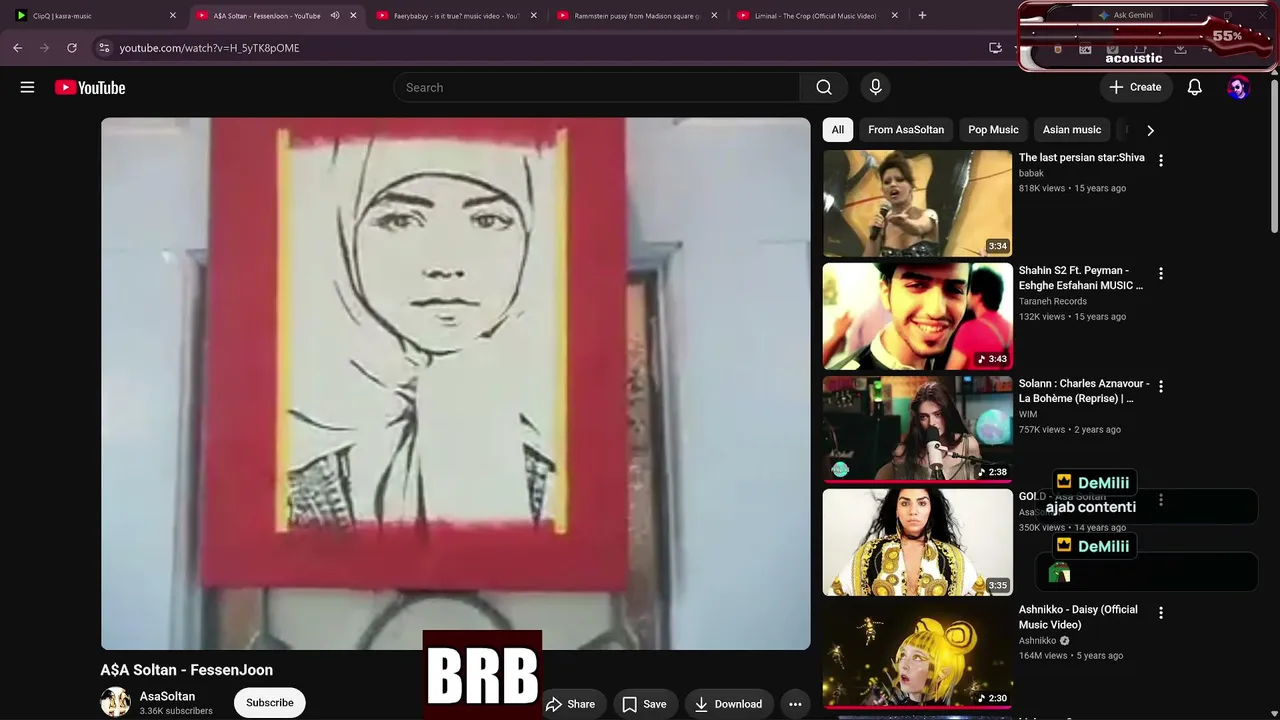
Task: Open the account avatar menu
Action: tap(1238, 87)
